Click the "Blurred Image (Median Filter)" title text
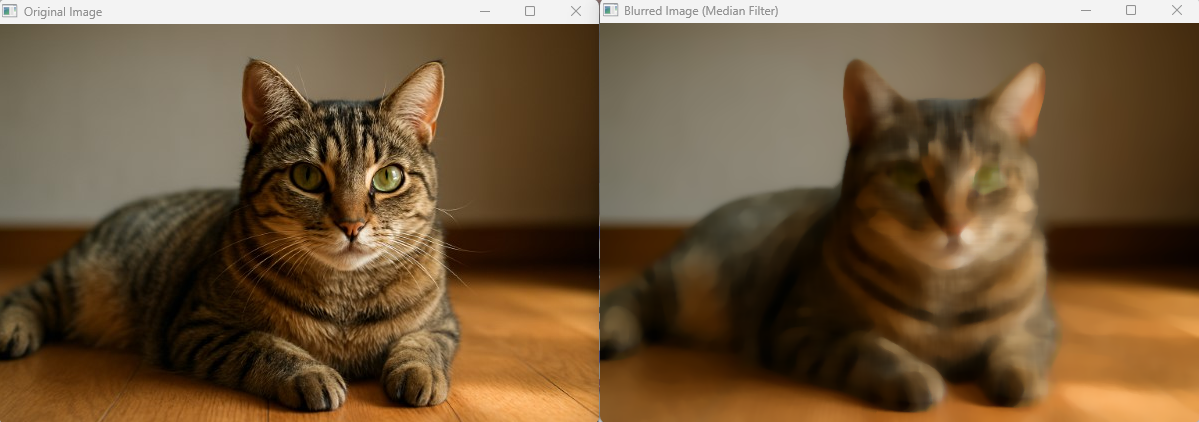The width and height of the screenshot is (1199, 422). pyautogui.click(x=701, y=11)
